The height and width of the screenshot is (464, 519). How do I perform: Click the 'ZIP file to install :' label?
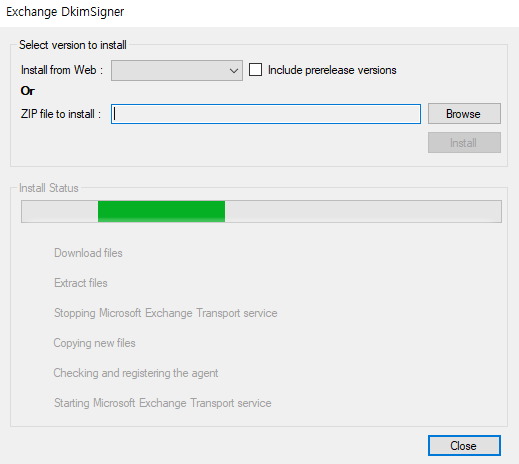pyautogui.click(x=61, y=114)
